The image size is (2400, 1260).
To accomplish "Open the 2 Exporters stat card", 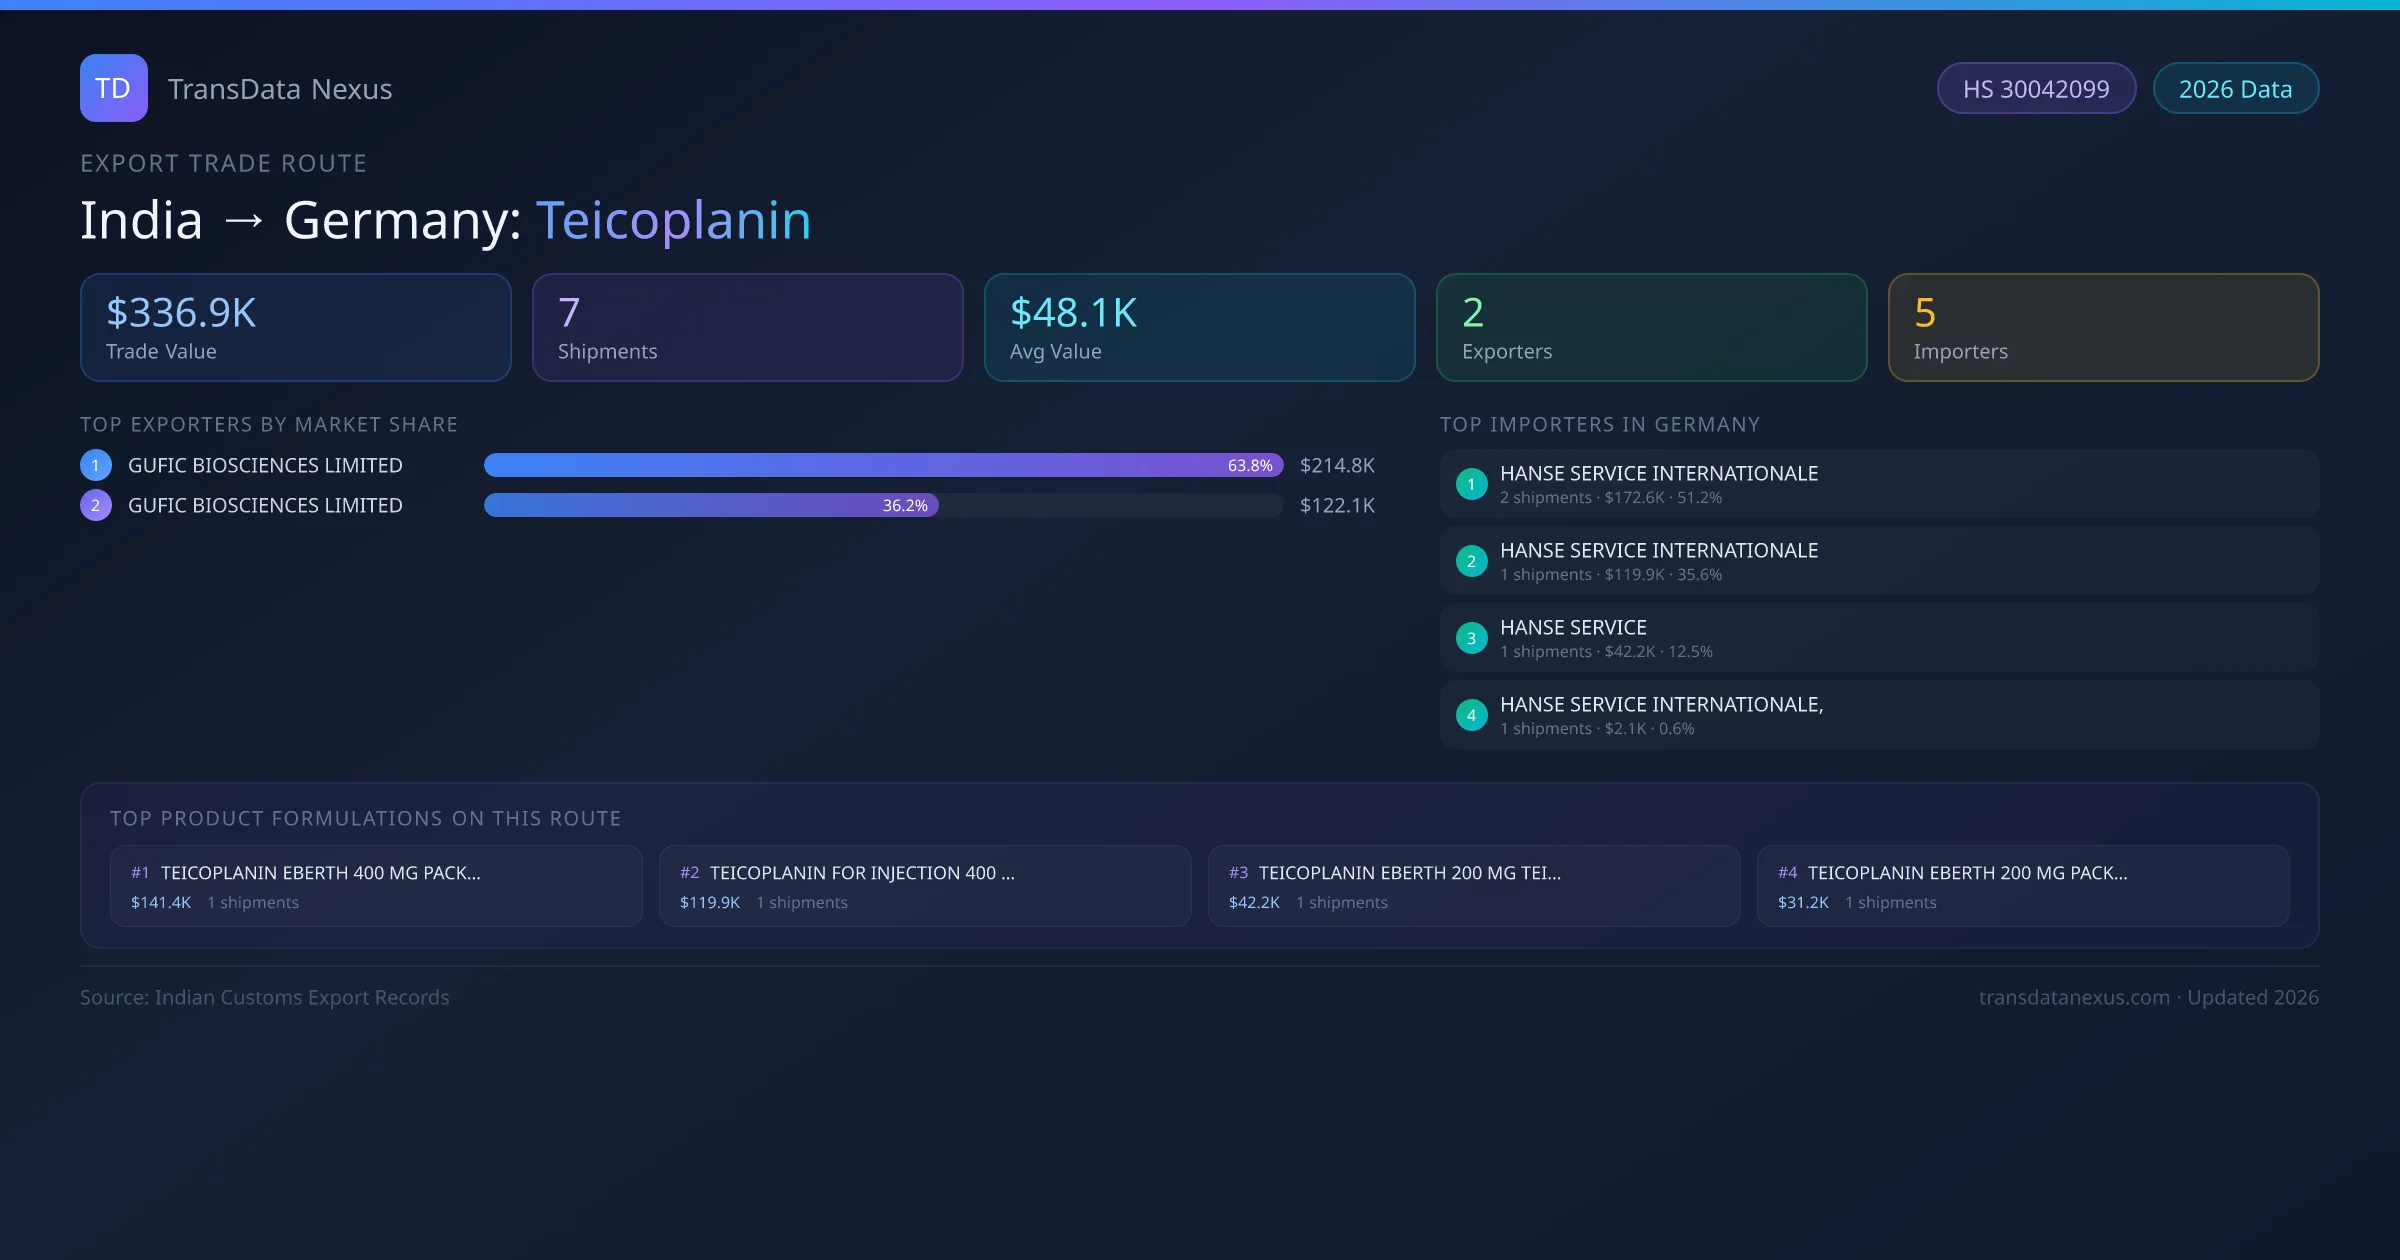I will pyautogui.click(x=1651, y=328).
